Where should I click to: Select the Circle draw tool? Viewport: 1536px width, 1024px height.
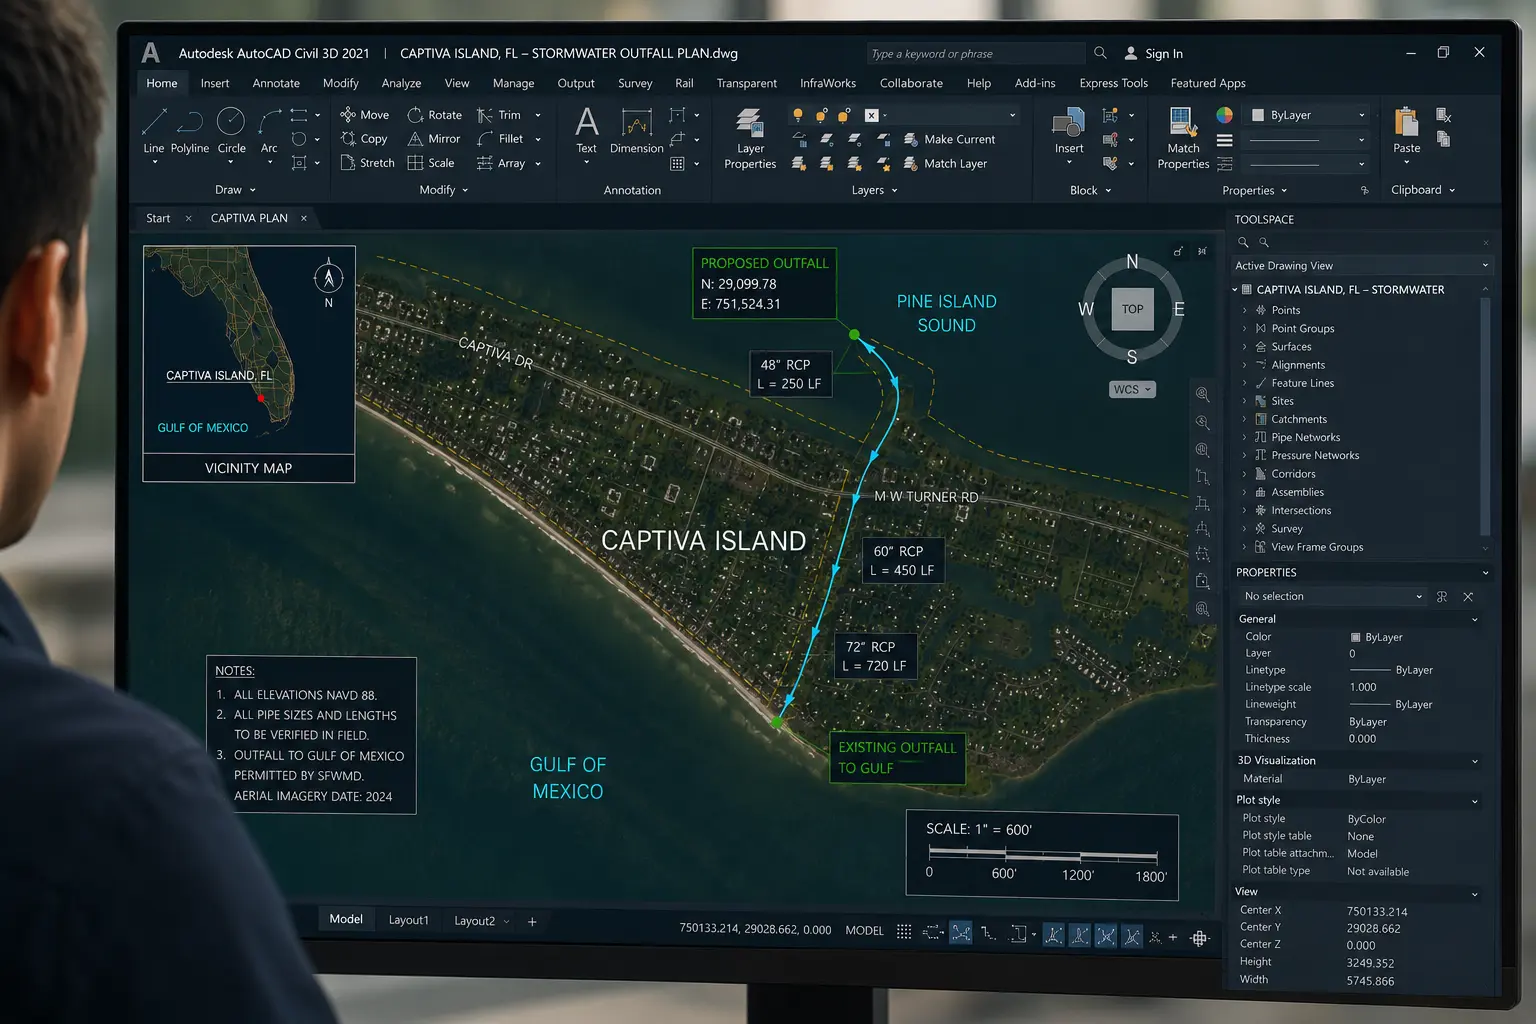(231, 131)
